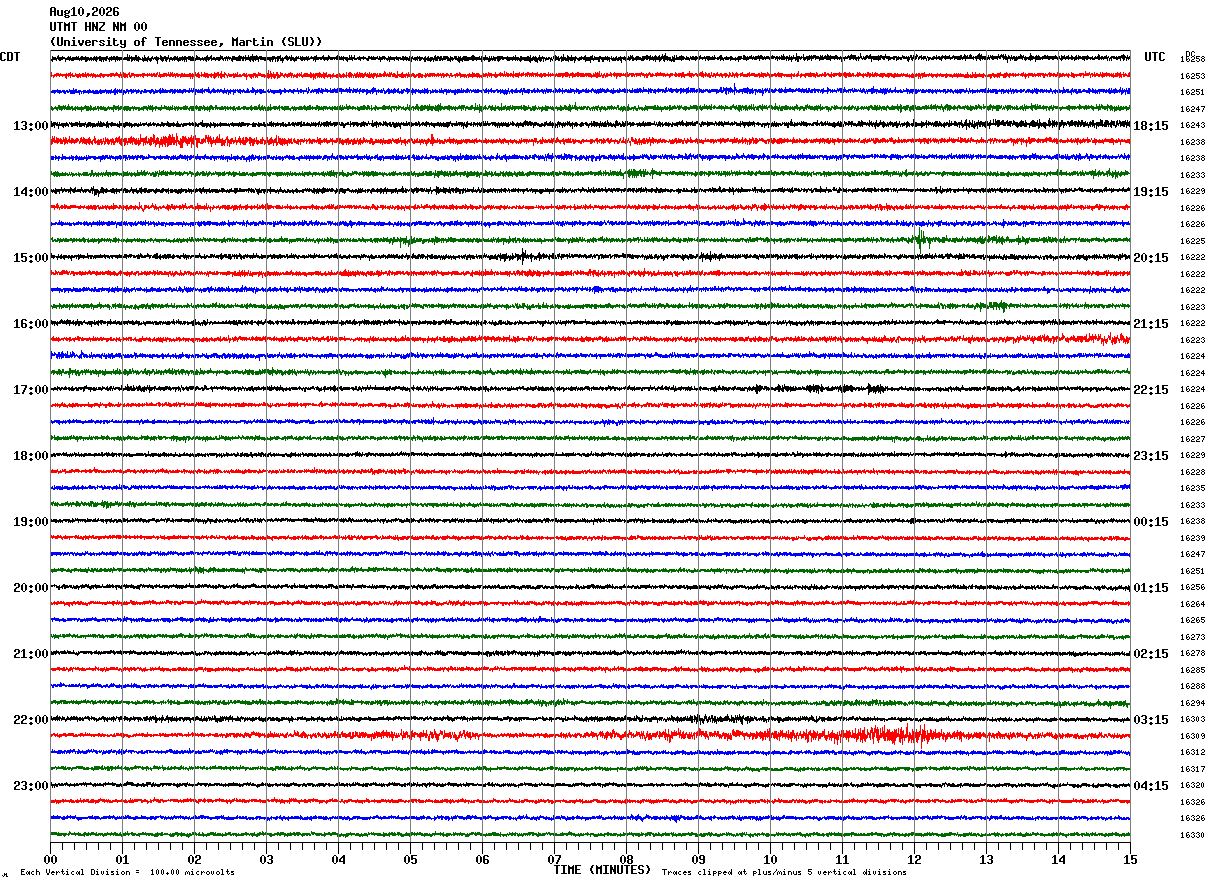
Task: Click the DC offset value '16264'
Action: (x=1192, y=604)
